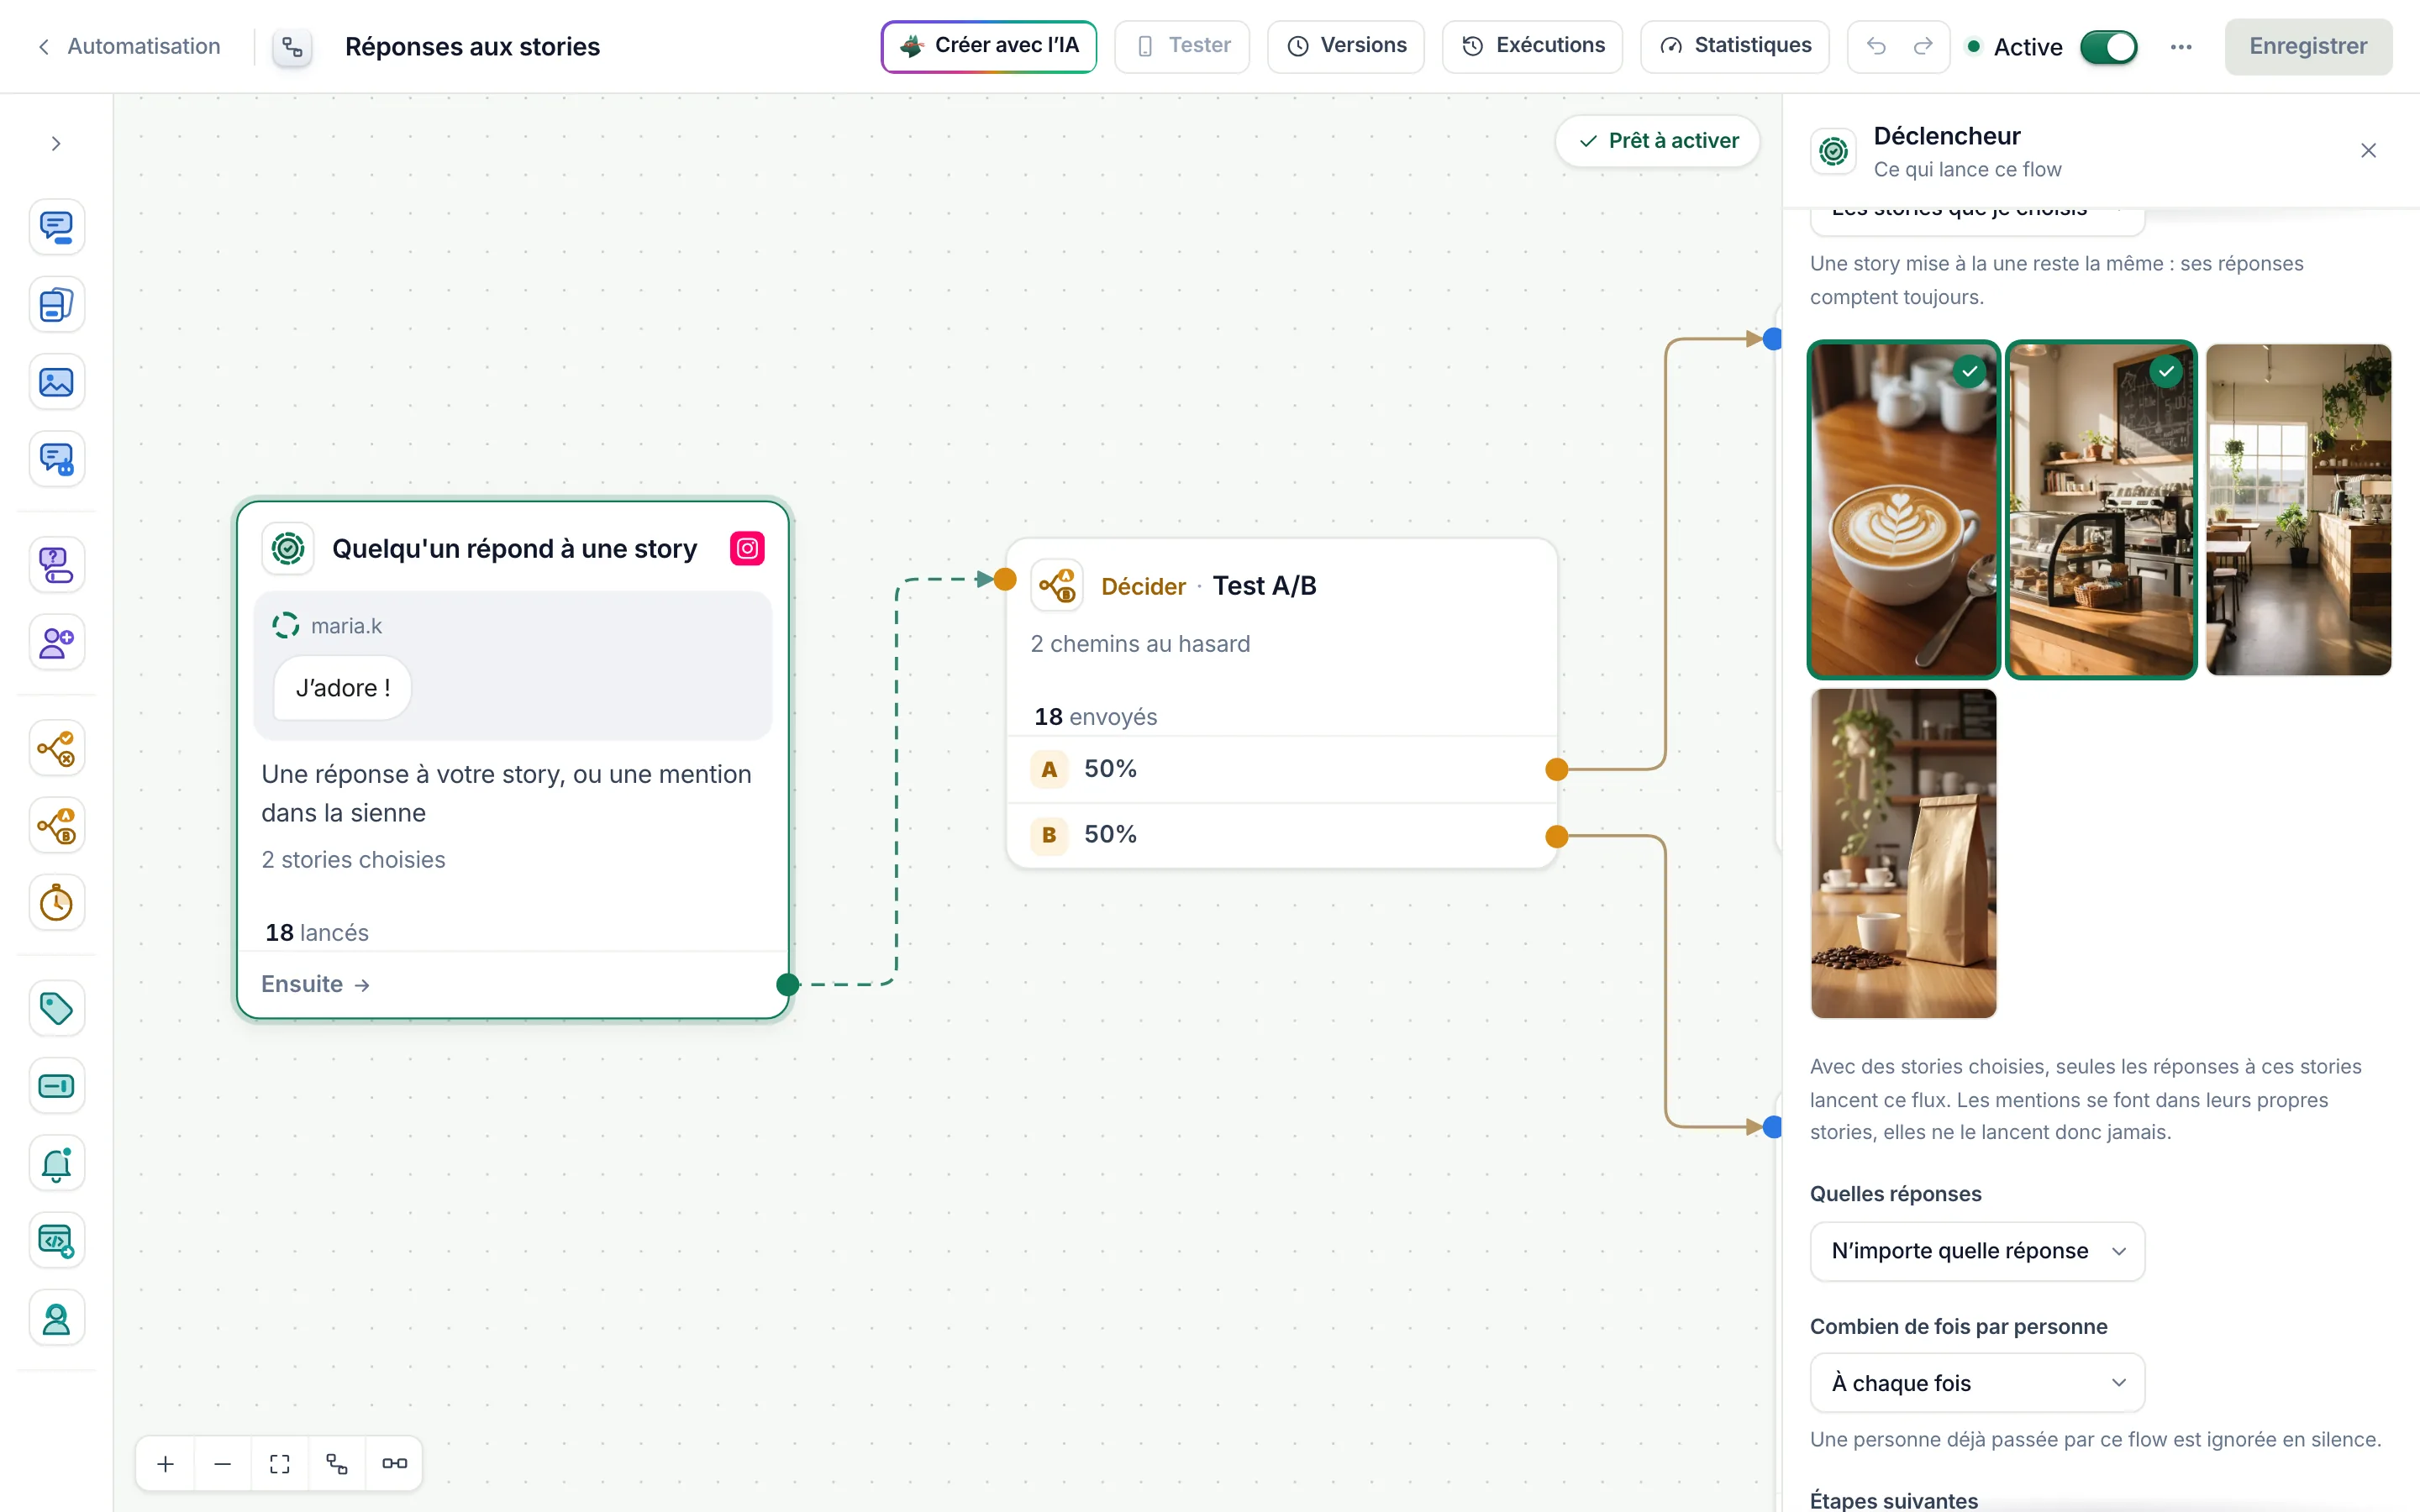Select the tag block icon
The image size is (2420, 1512).
[x=56, y=1008]
